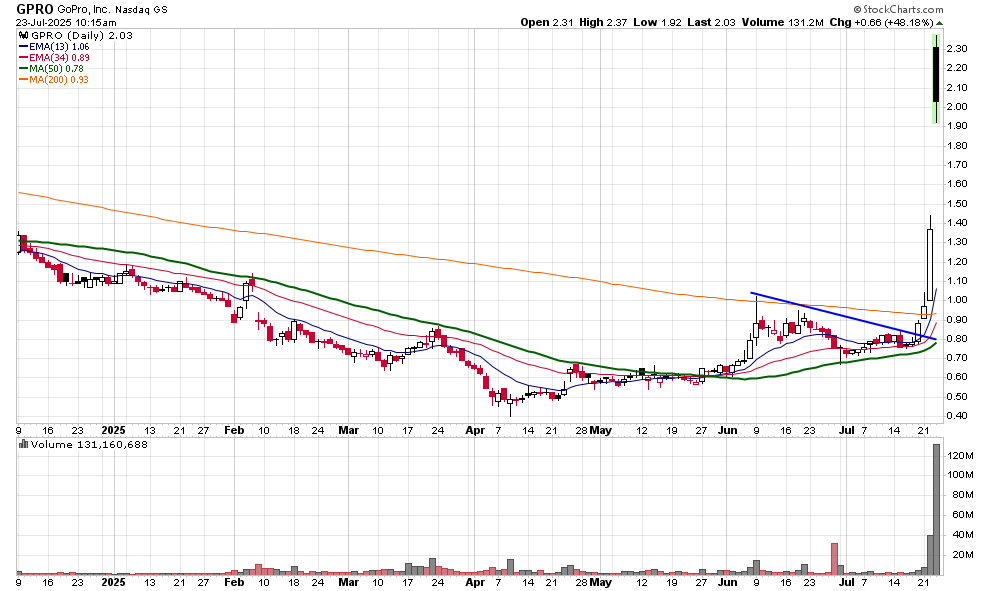990x591 pixels.
Task: Click the 1.20 price axis label
Action: pos(957,261)
